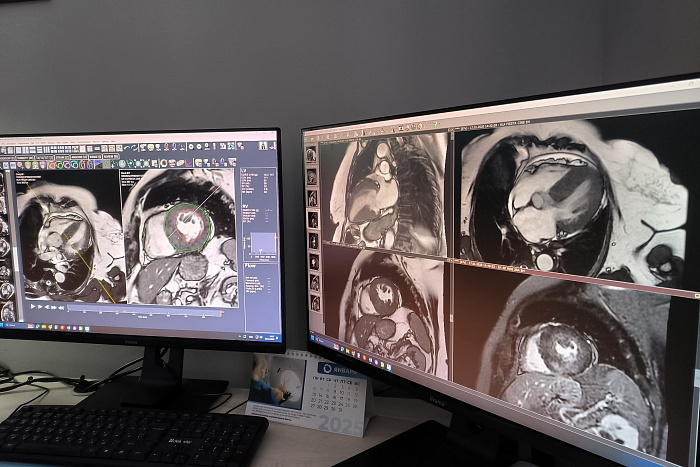Select the red contour drawing tool

52,165
